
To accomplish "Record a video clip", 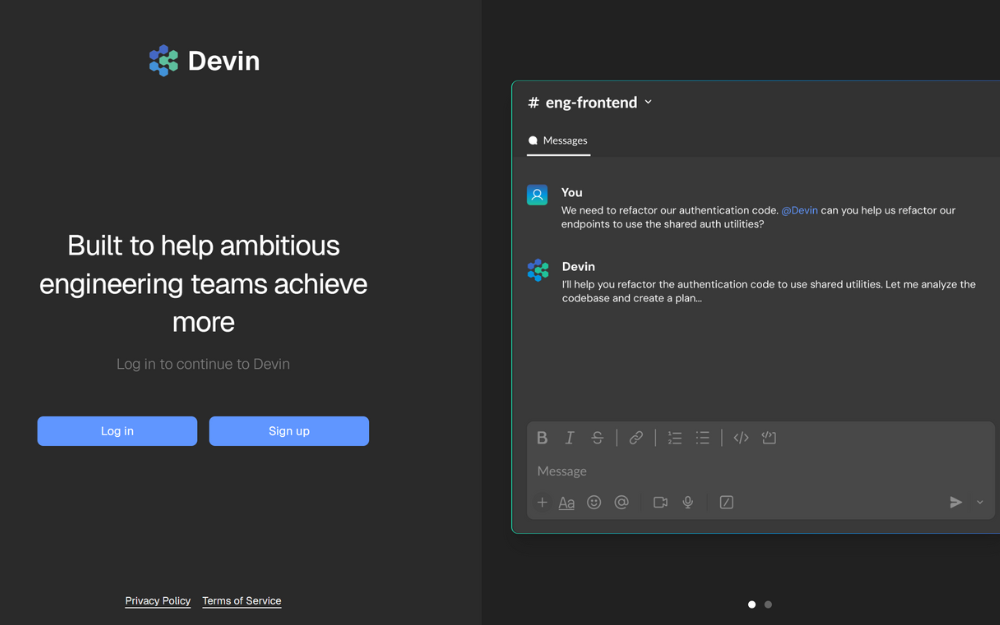I will [x=660, y=503].
